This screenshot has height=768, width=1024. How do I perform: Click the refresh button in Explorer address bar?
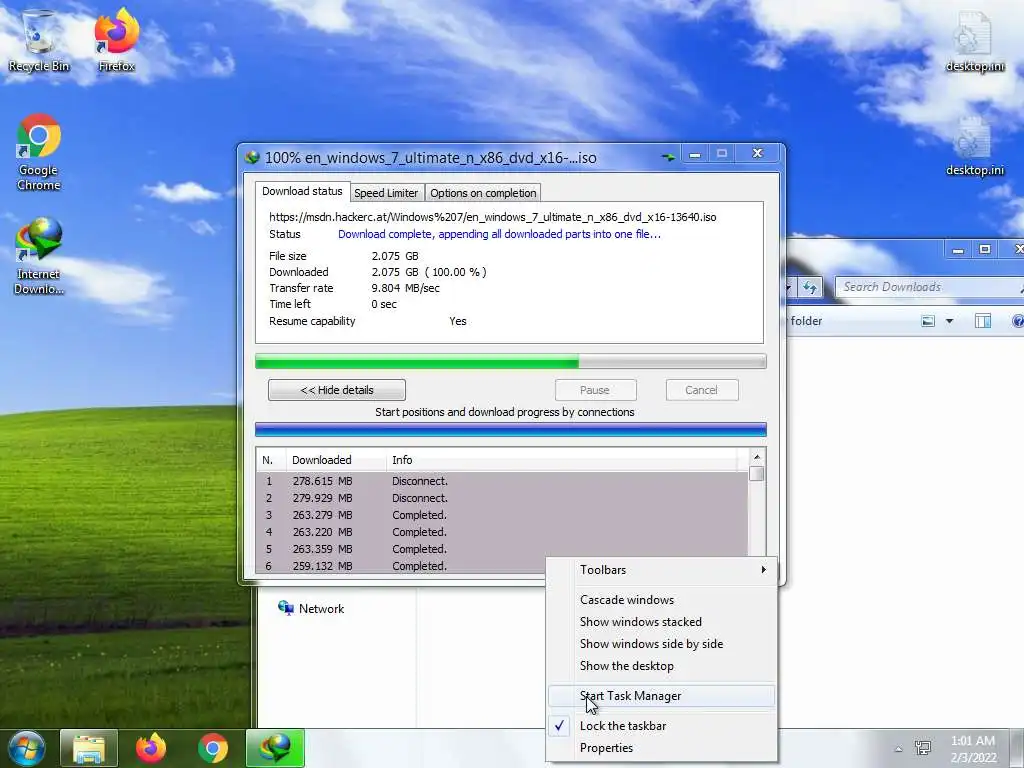(x=810, y=287)
